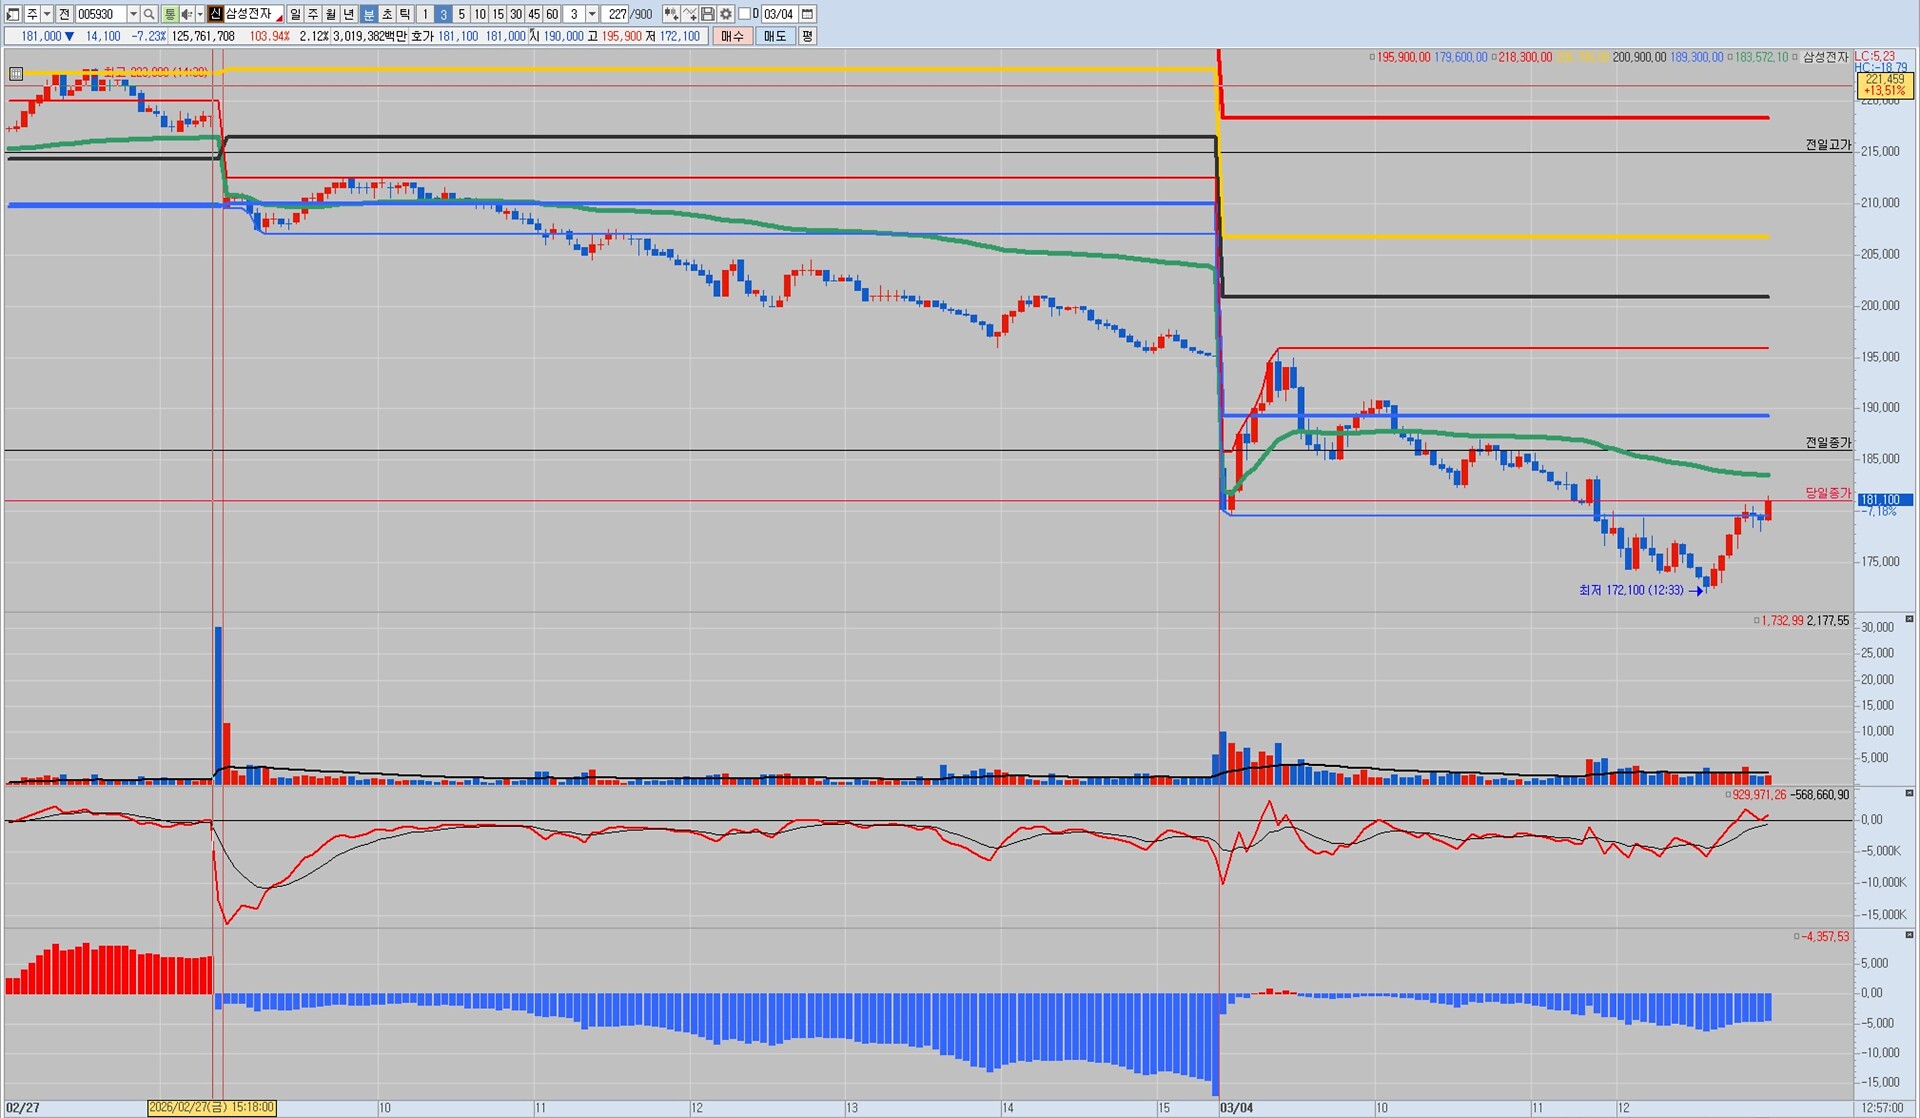Click the speaker sound icon
1920x1118 pixels.
pyautogui.click(x=187, y=14)
